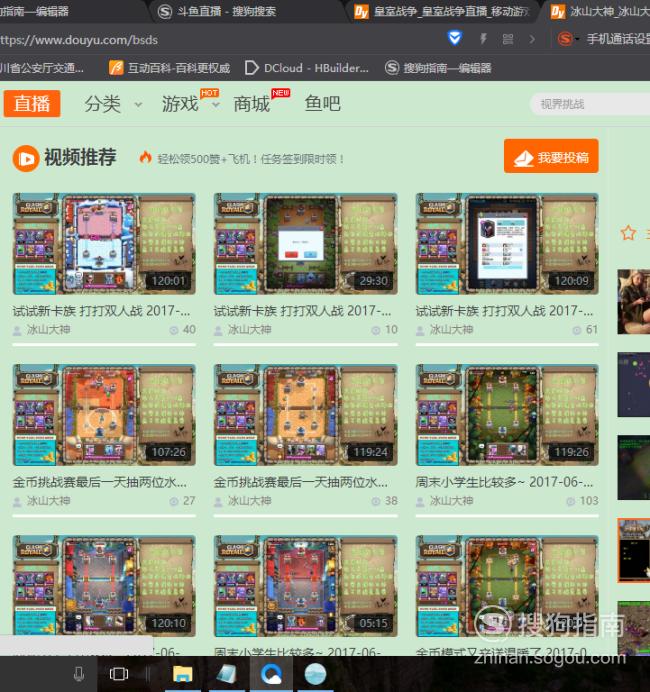
Task: Open the DCloud - HBuilder bookmark
Action: pyautogui.click(x=307, y=68)
